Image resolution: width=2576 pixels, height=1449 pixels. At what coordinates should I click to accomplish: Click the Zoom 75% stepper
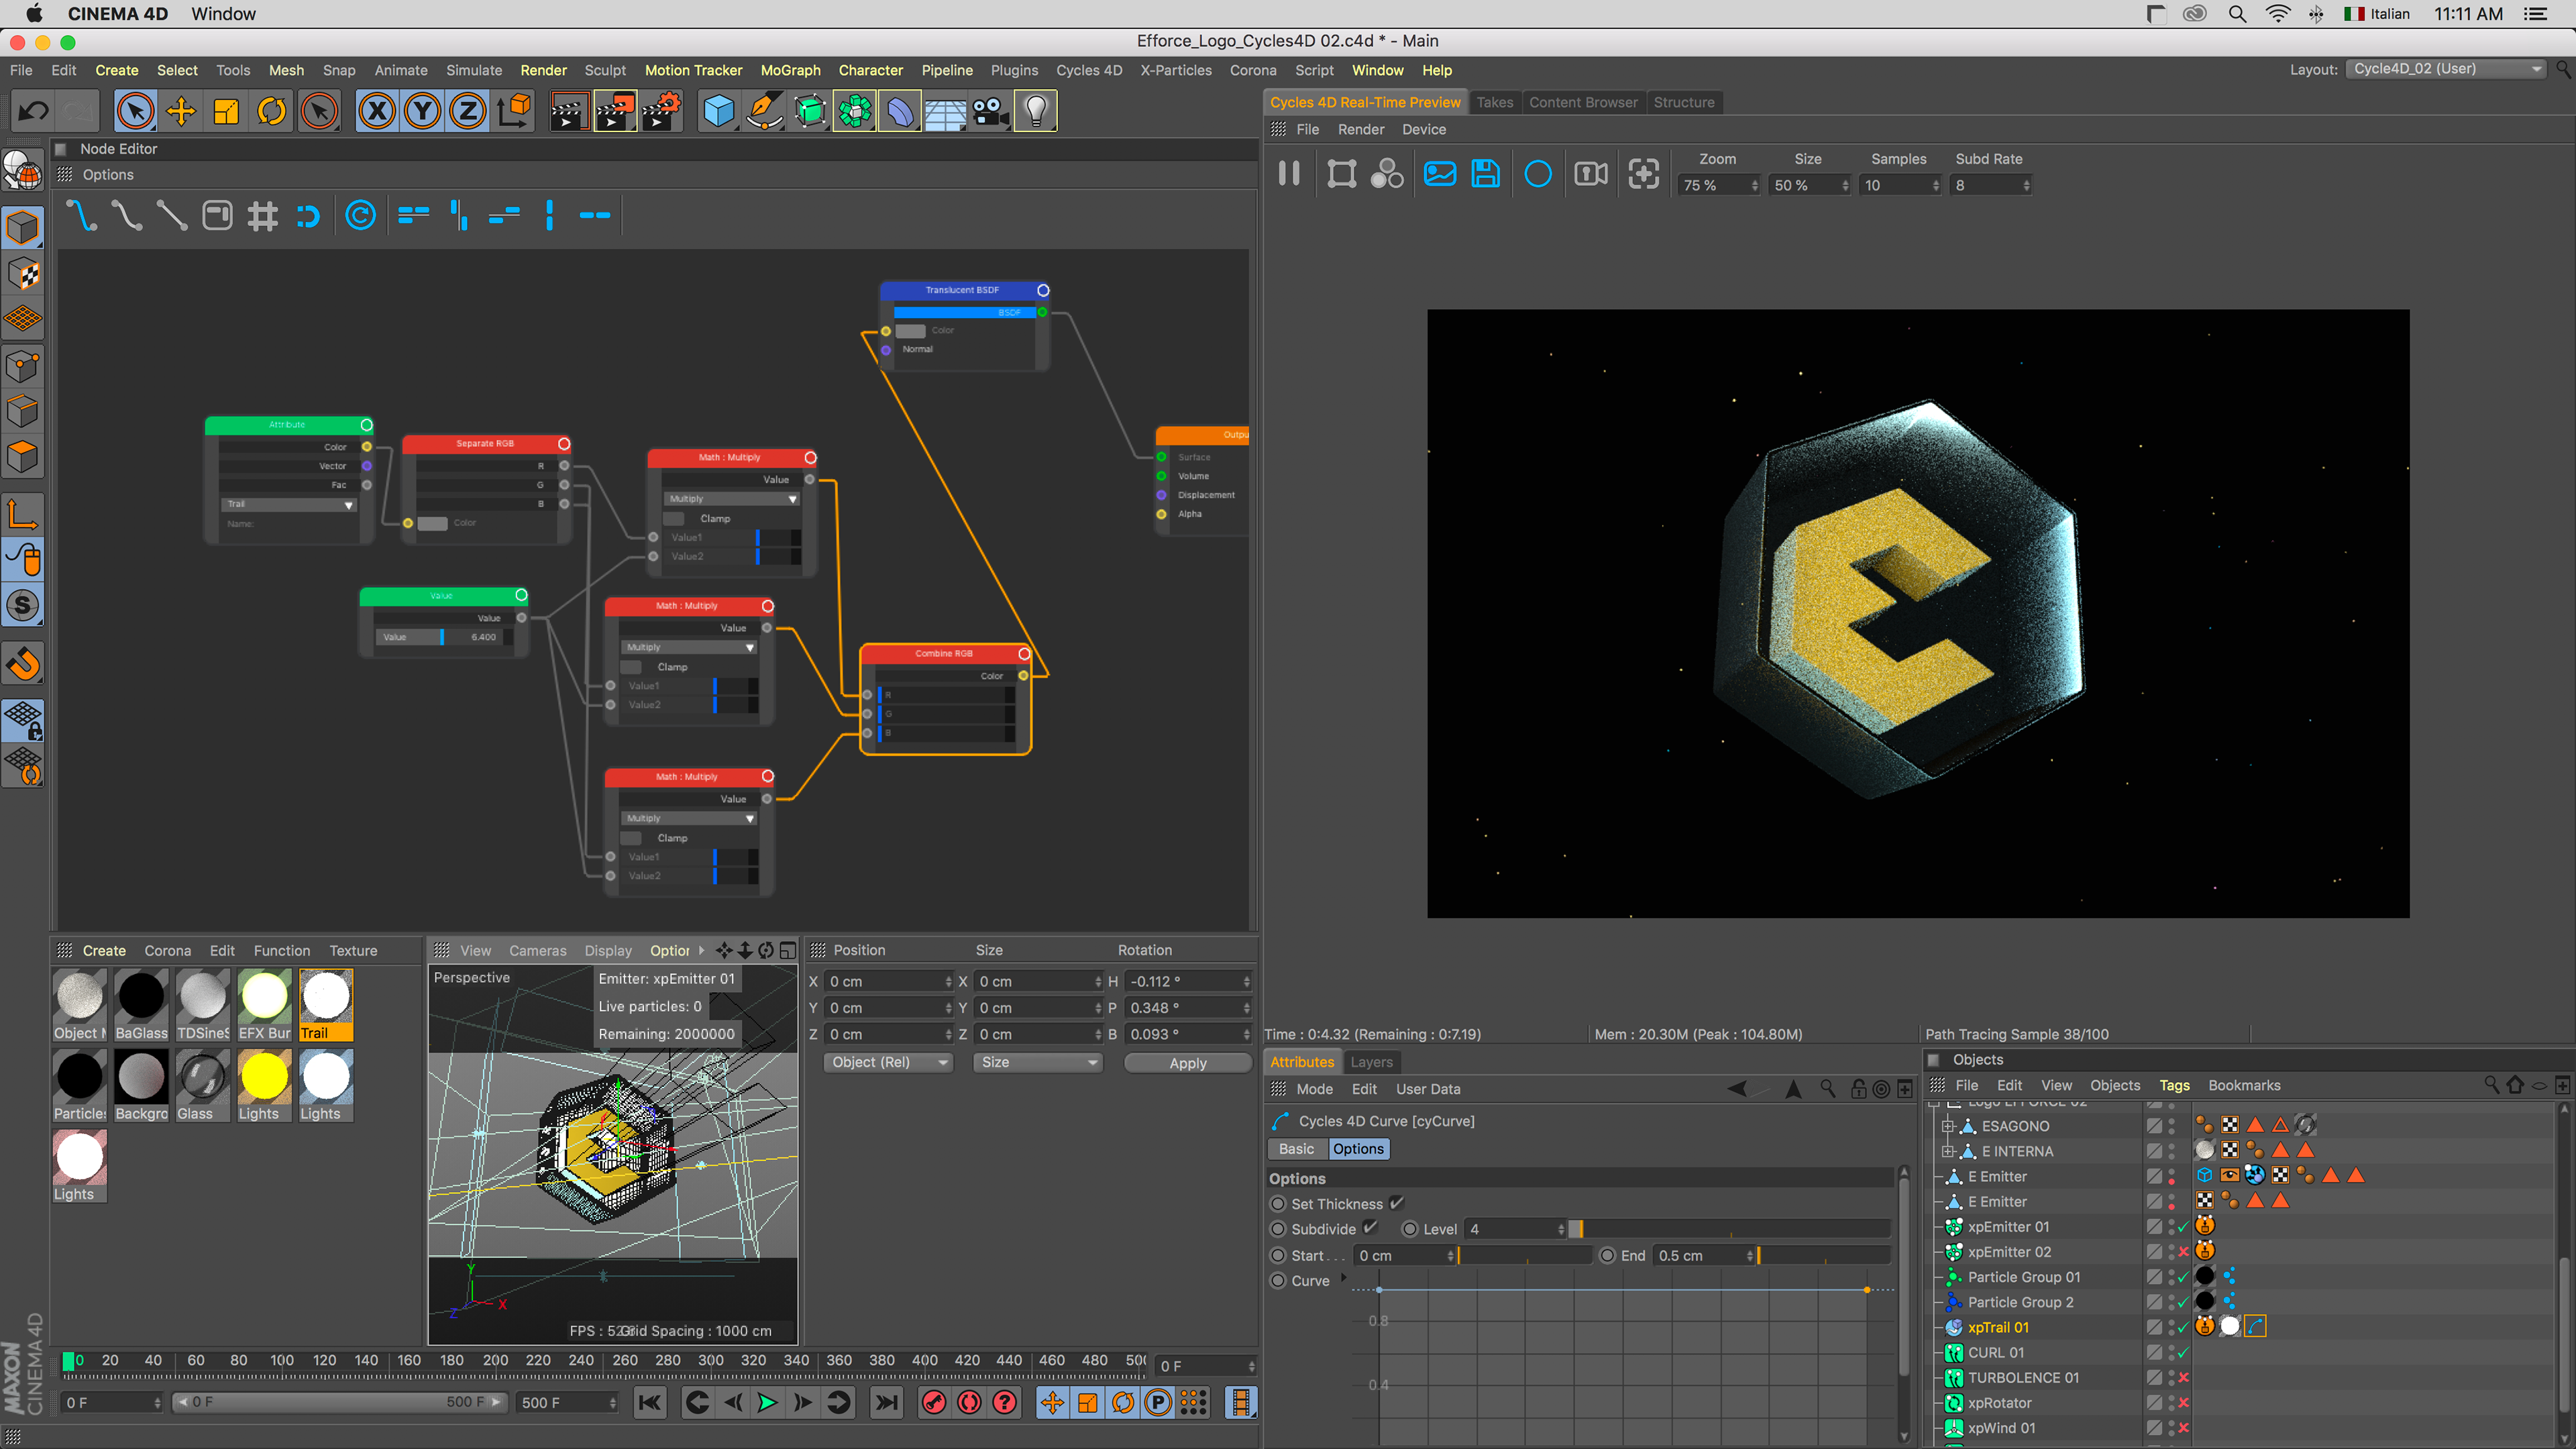click(1754, 185)
